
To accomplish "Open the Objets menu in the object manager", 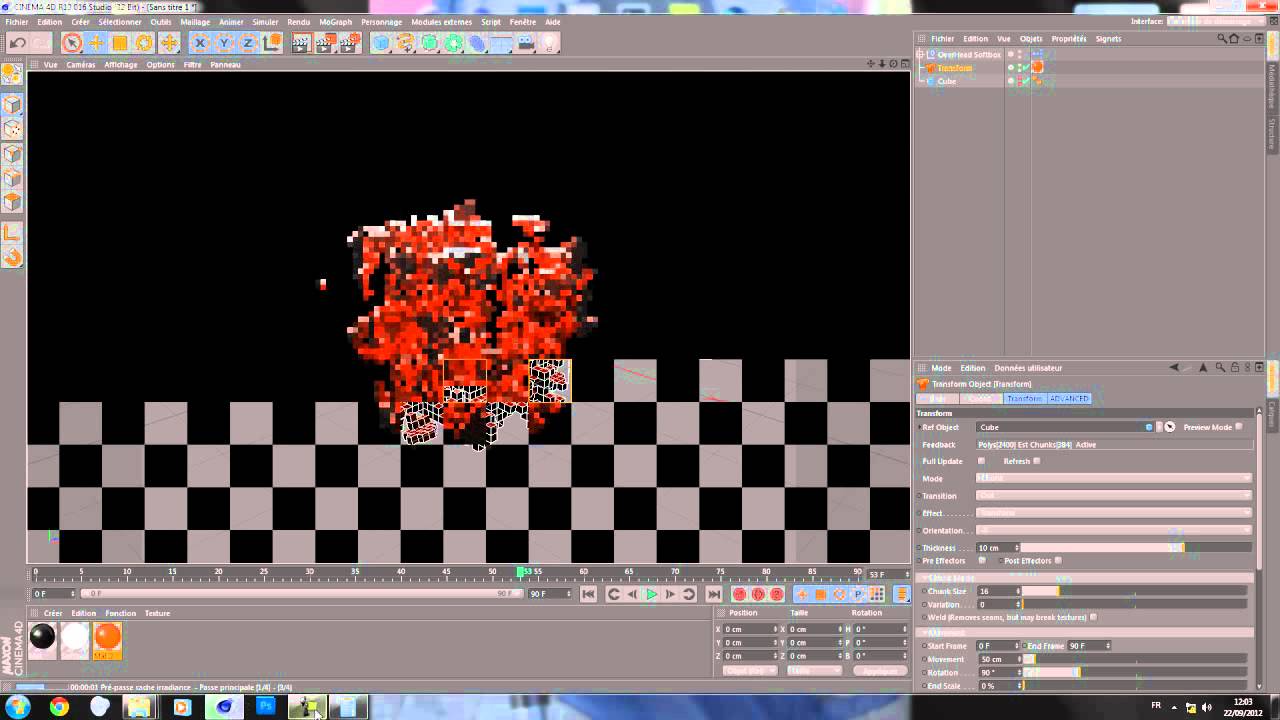I will click(x=1030, y=39).
